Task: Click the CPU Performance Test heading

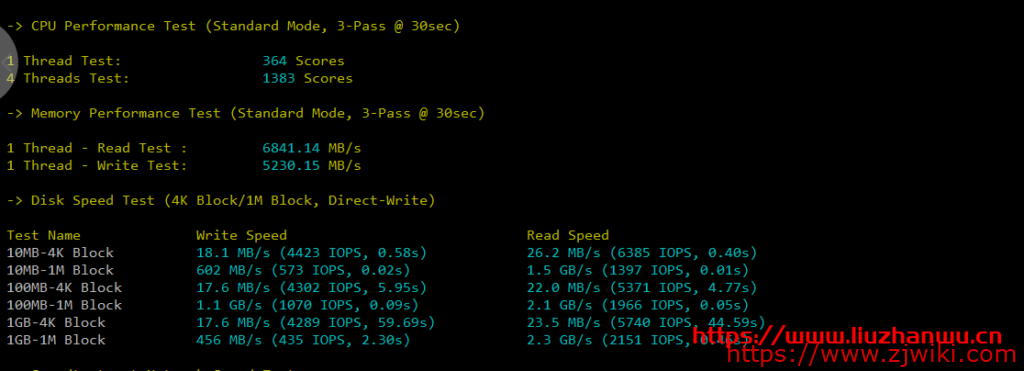Action: (233, 26)
